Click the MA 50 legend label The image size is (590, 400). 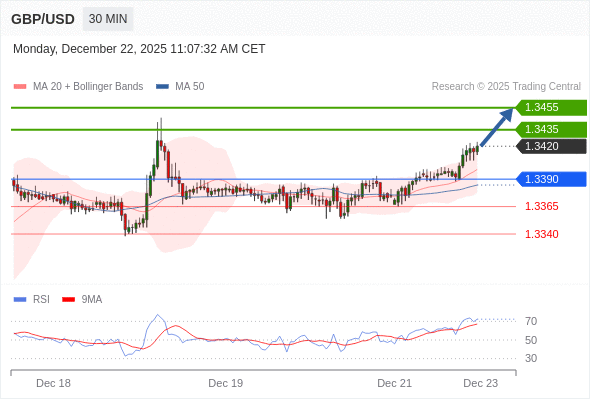click(190, 87)
